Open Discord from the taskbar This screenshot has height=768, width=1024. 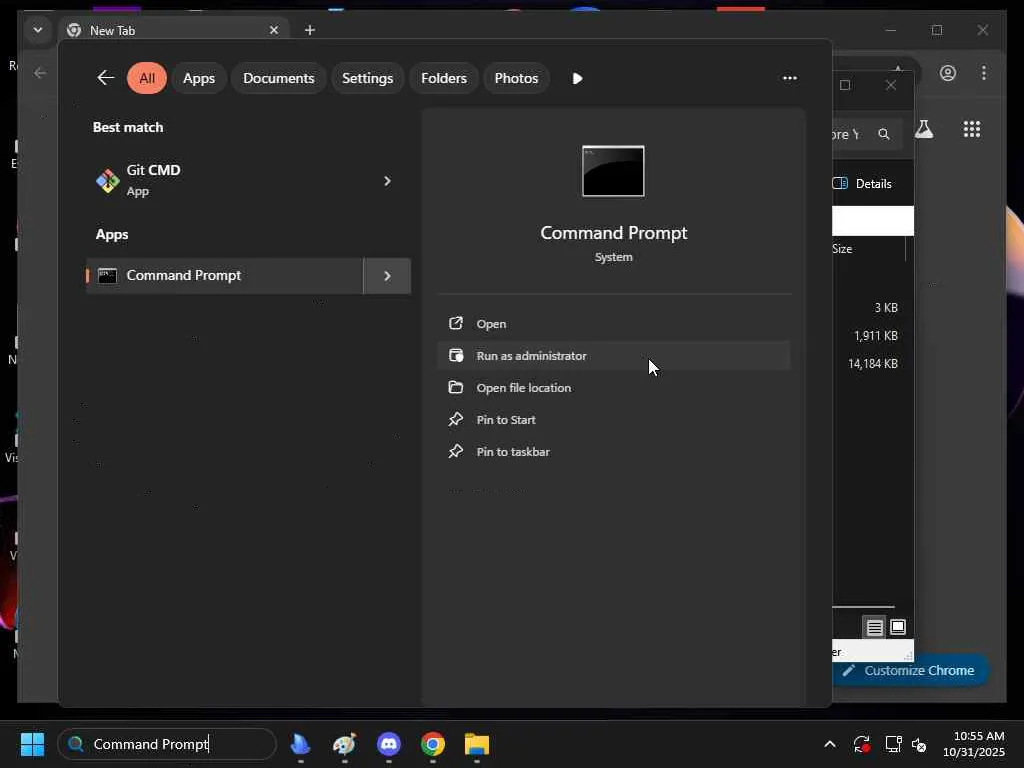click(x=389, y=744)
